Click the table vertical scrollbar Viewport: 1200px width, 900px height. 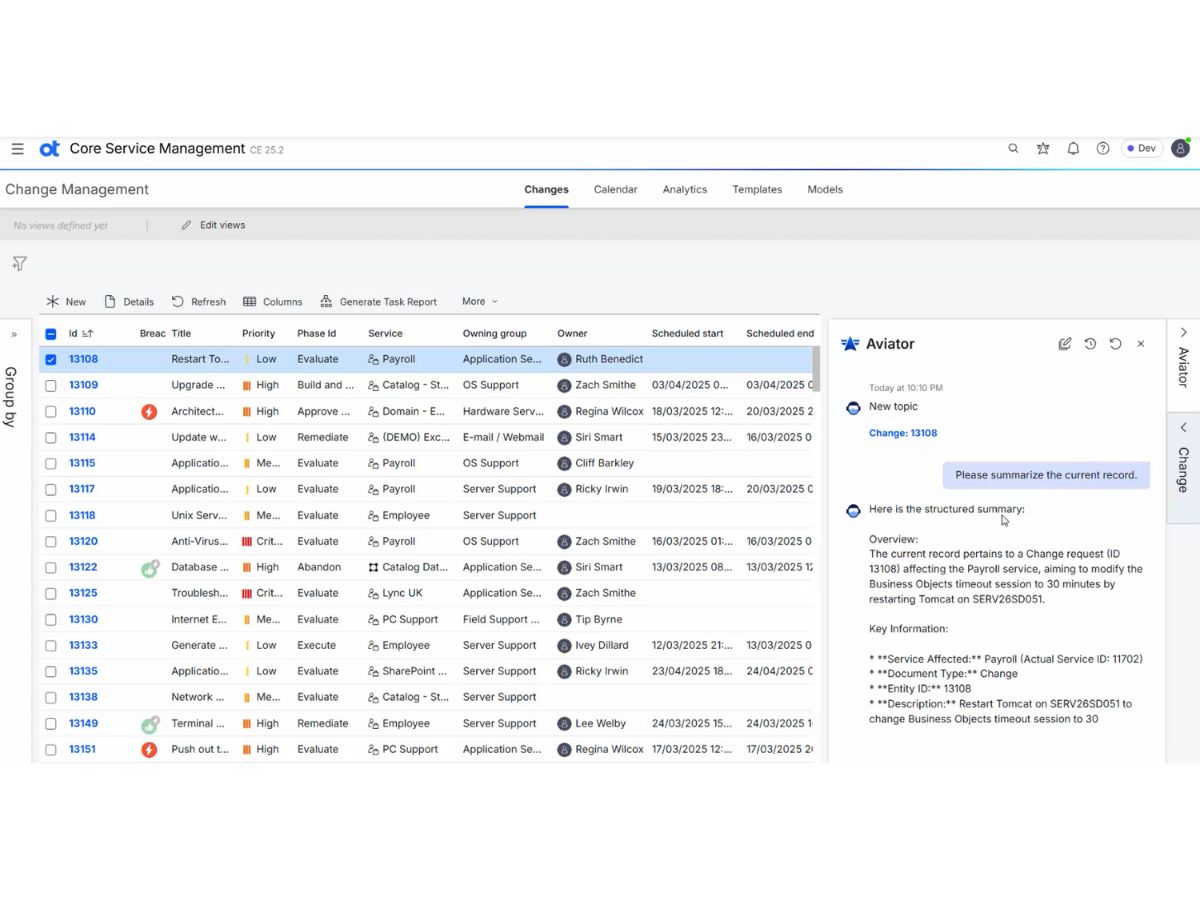point(816,368)
